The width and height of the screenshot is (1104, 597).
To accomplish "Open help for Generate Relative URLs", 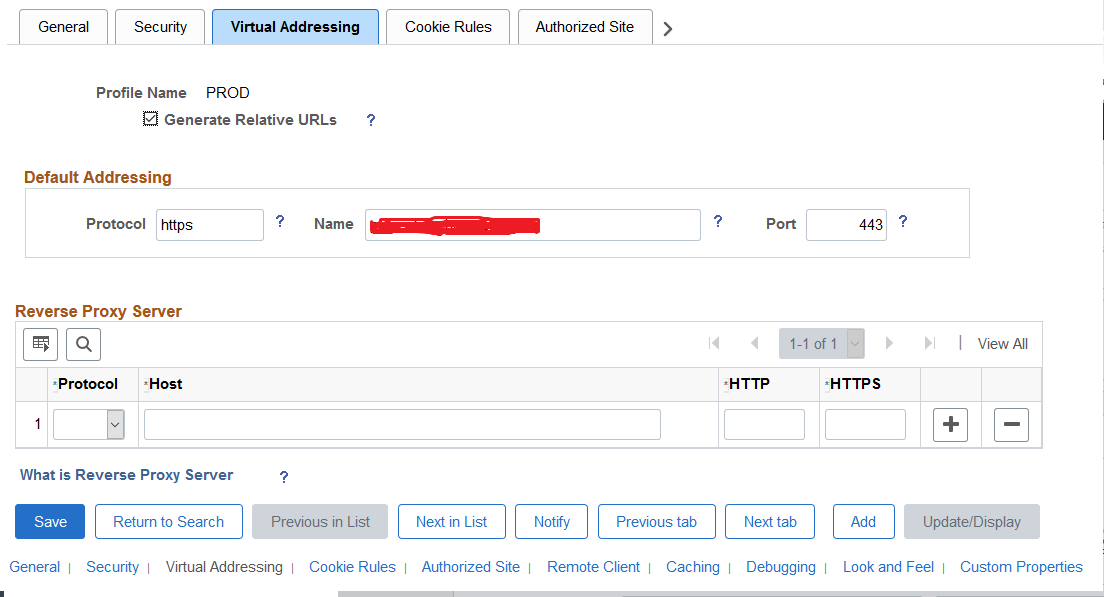I will 370,120.
